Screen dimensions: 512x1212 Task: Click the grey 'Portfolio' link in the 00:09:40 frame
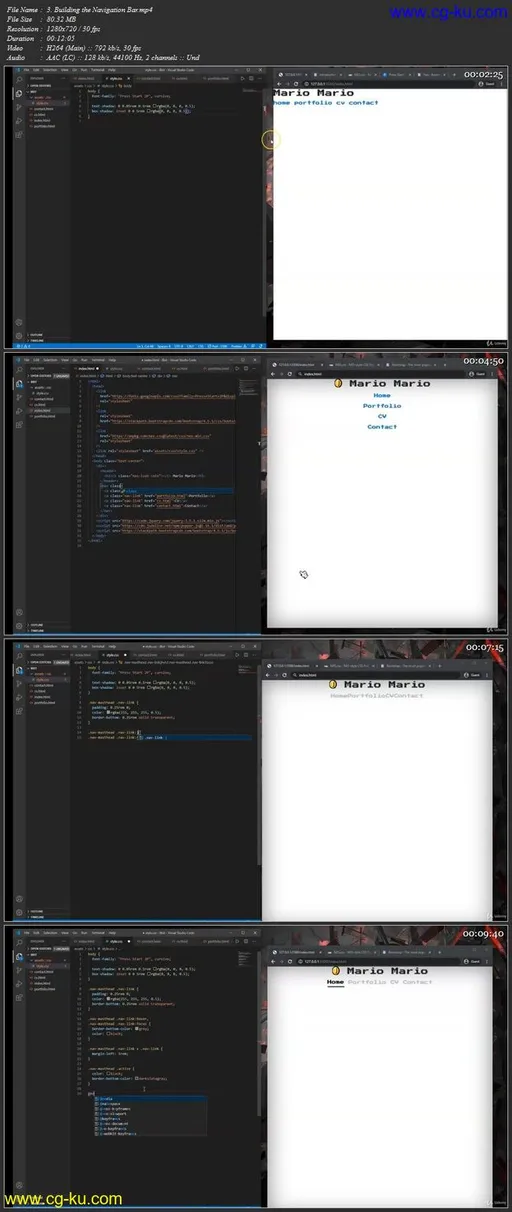click(x=367, y=982)
